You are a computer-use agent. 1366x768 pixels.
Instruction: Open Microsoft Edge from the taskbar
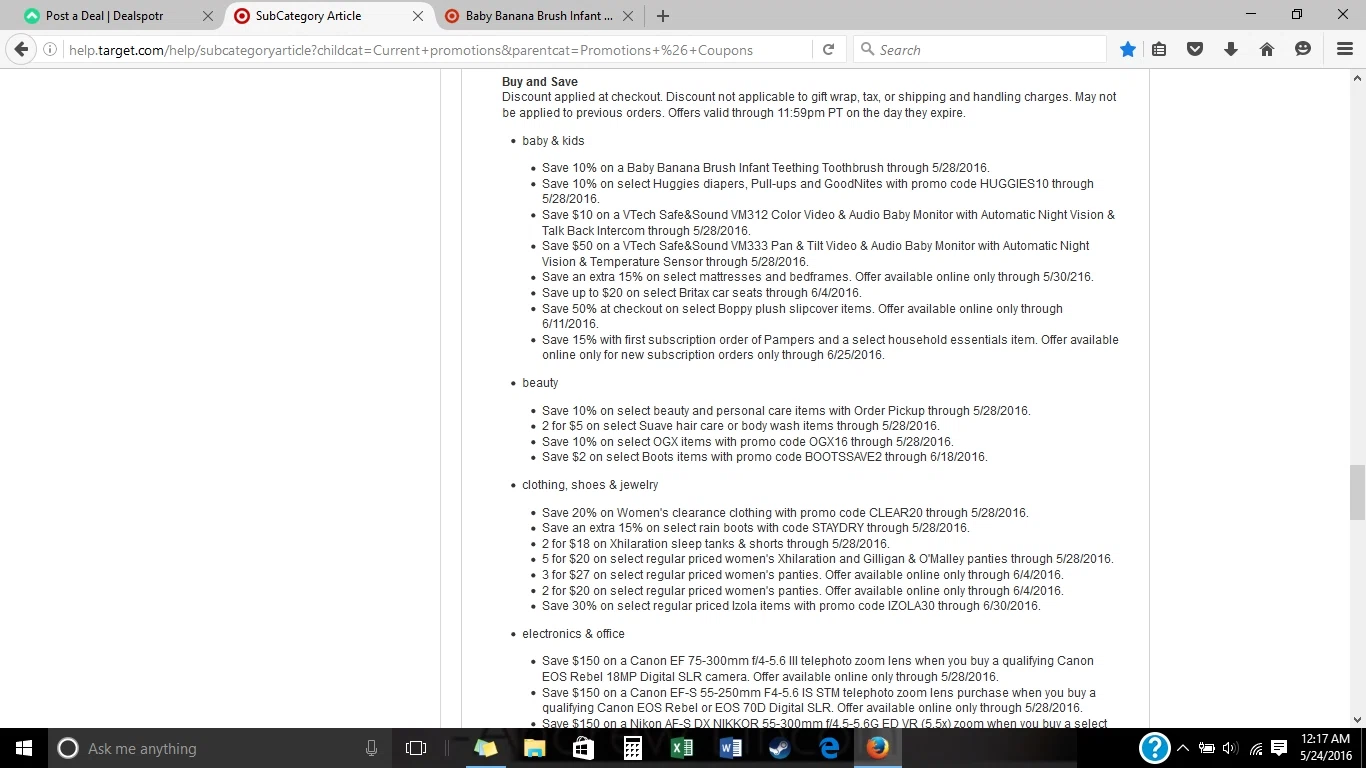(x=829, y=748)
